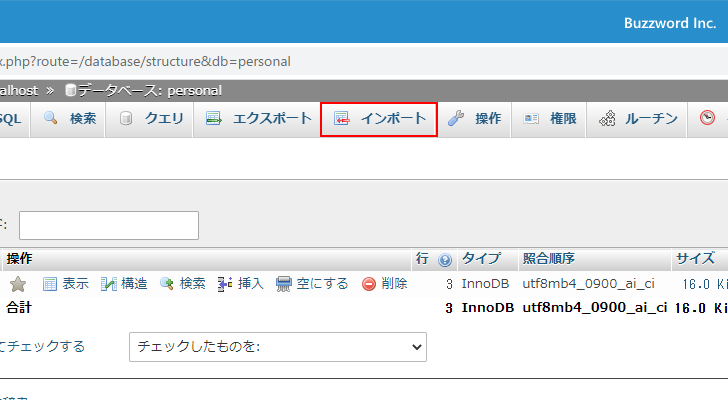Open the 操作 tab with wrench icon
Image resolution: width=728 pixels, height=400 pixels.
(x=474, y=119)
